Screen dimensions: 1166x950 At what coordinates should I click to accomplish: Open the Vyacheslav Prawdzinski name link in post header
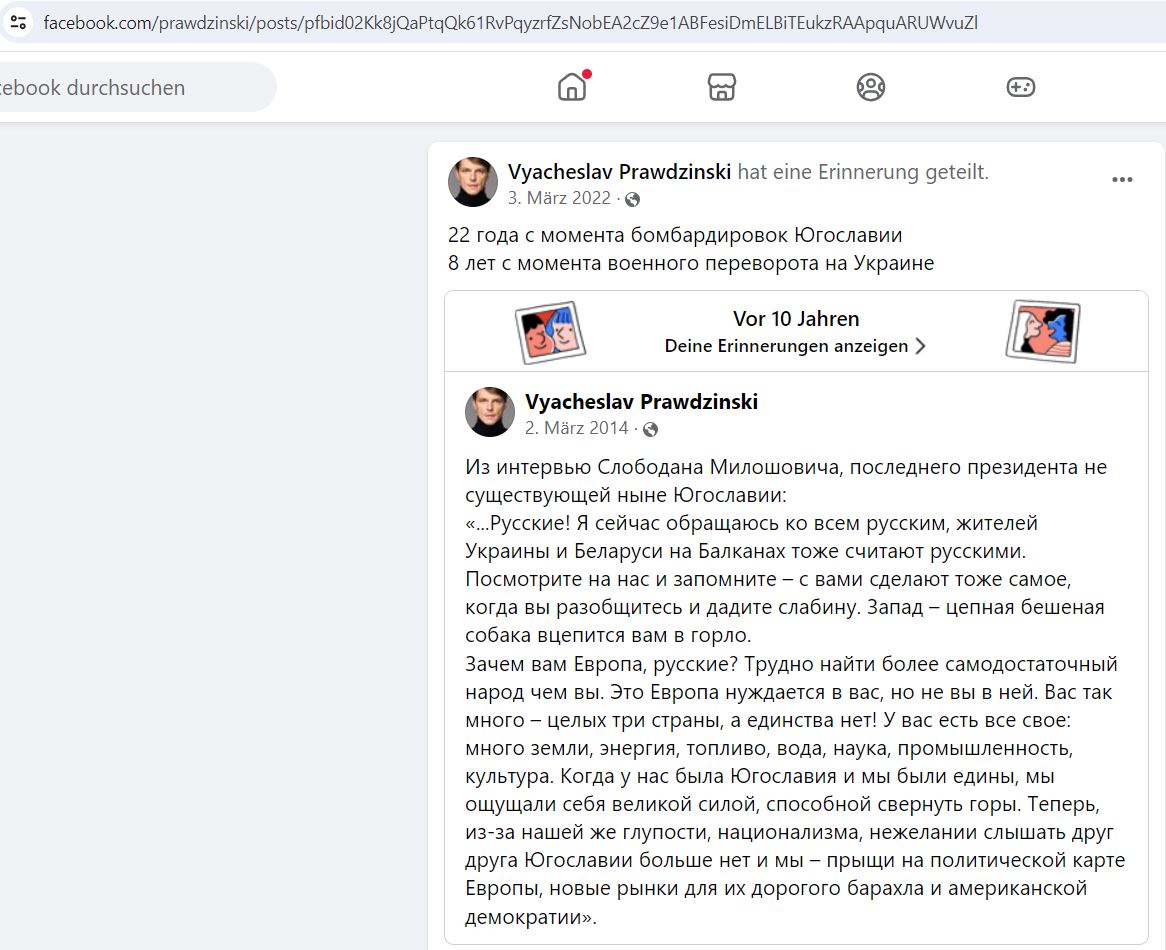click(x=619, y=172)
